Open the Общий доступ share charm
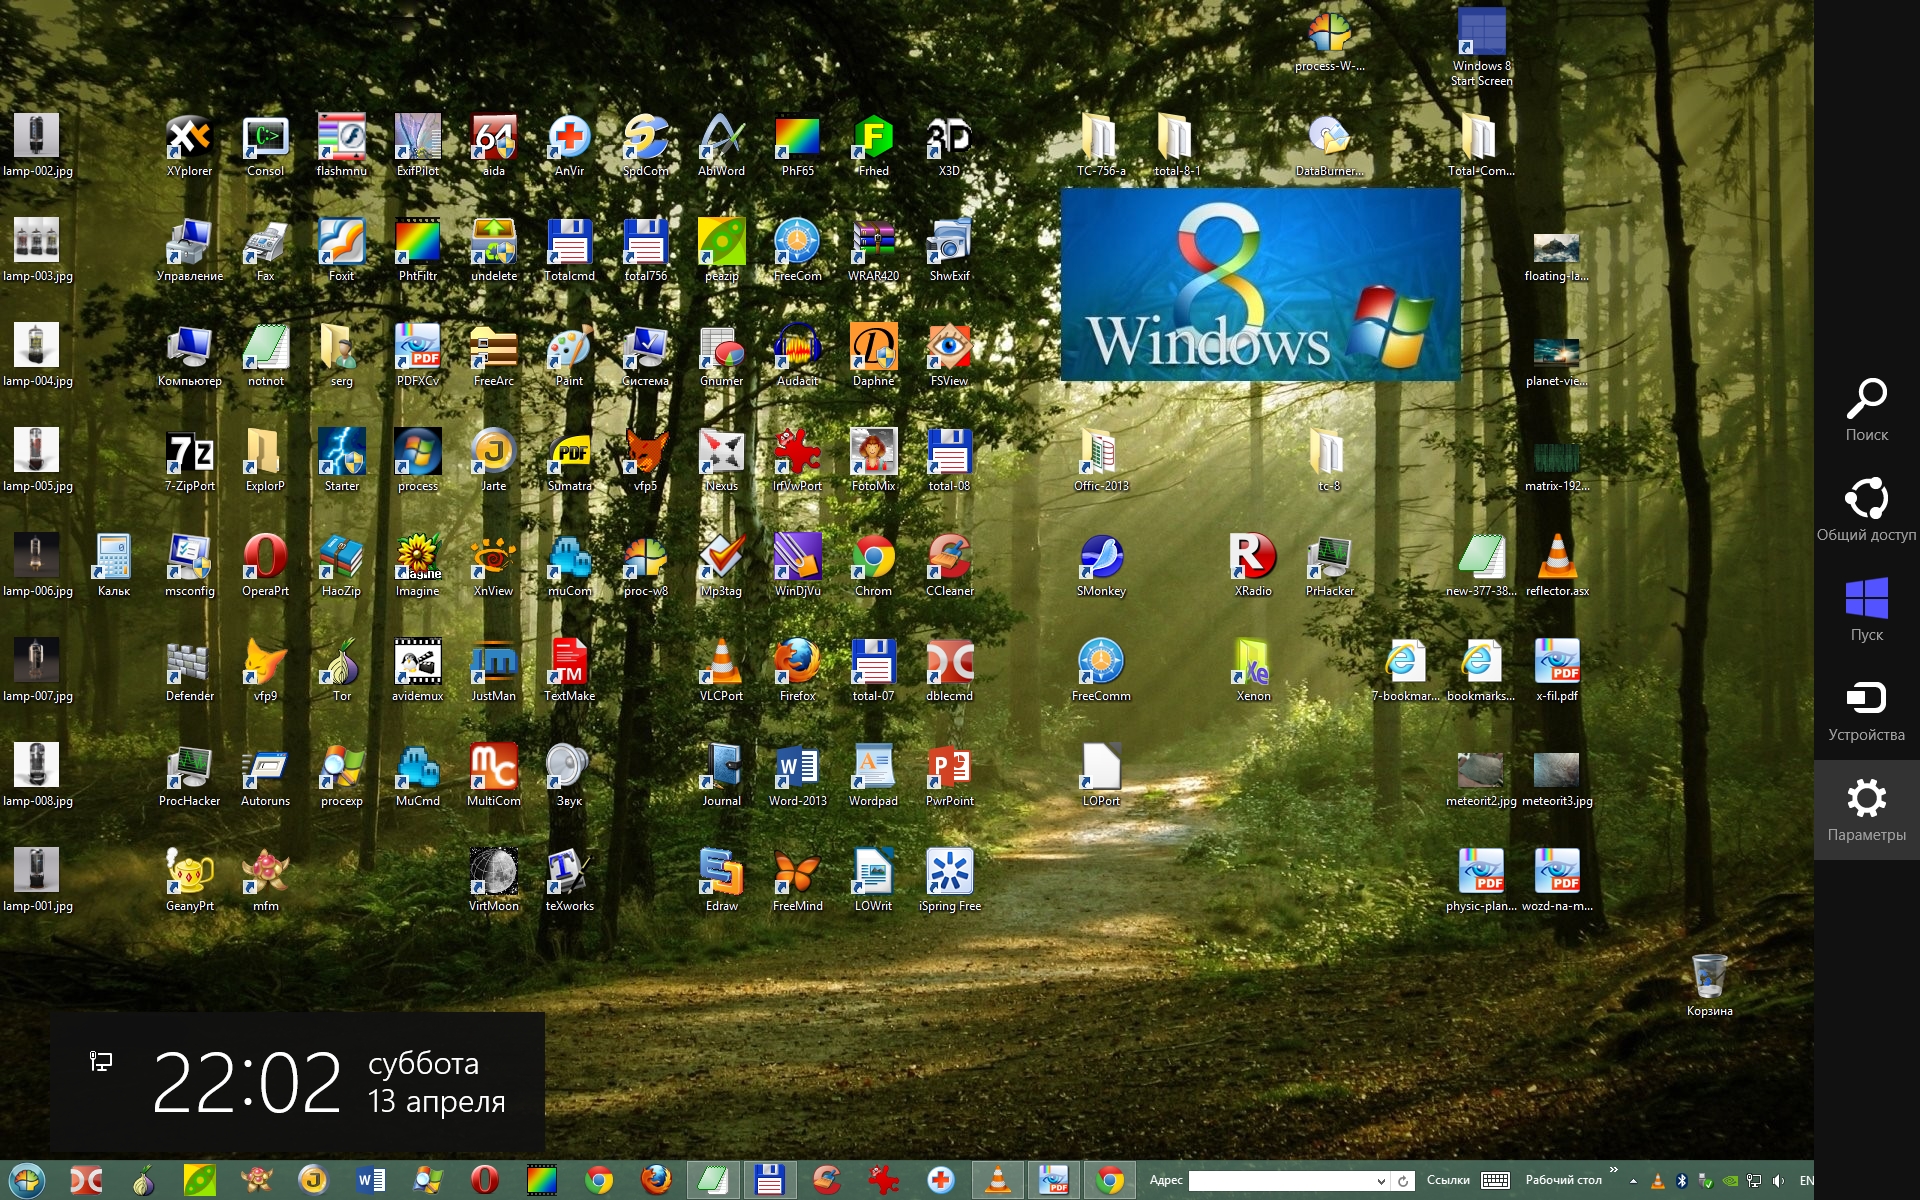This screenshot has width=1920, height=1200. point(1866,510)
